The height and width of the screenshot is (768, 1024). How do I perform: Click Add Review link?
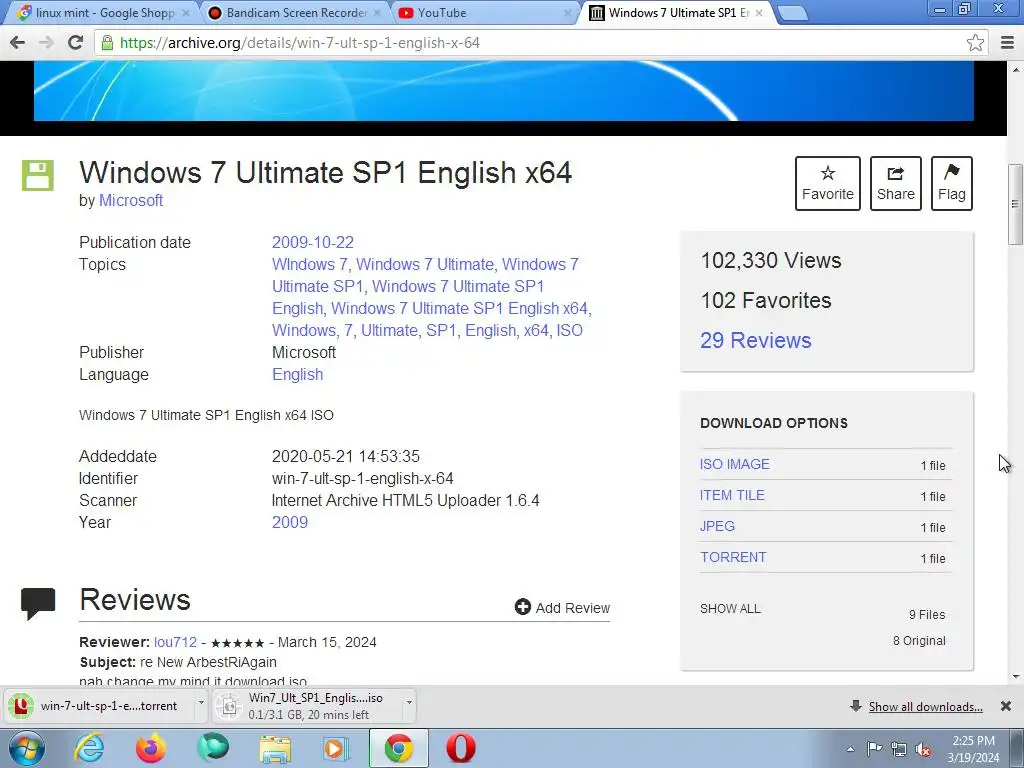(573, 608)
